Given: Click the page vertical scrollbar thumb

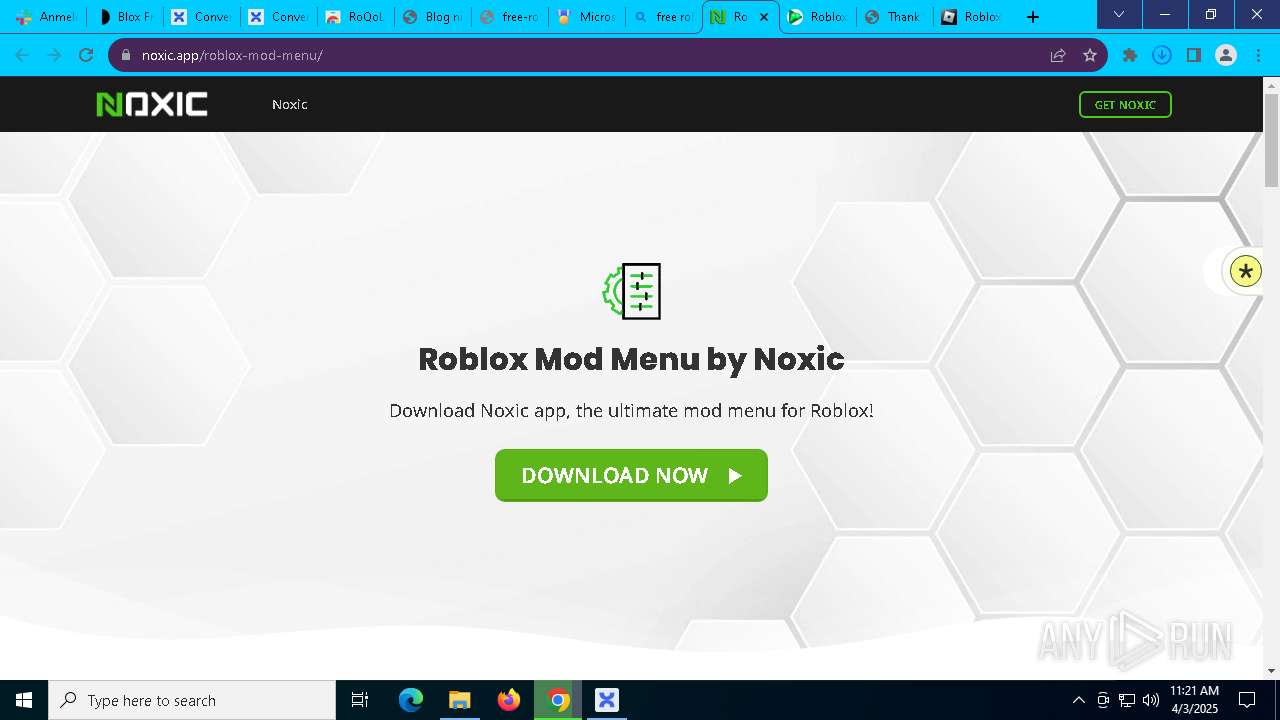Looking at the screenshot, I should point(1271,140).
